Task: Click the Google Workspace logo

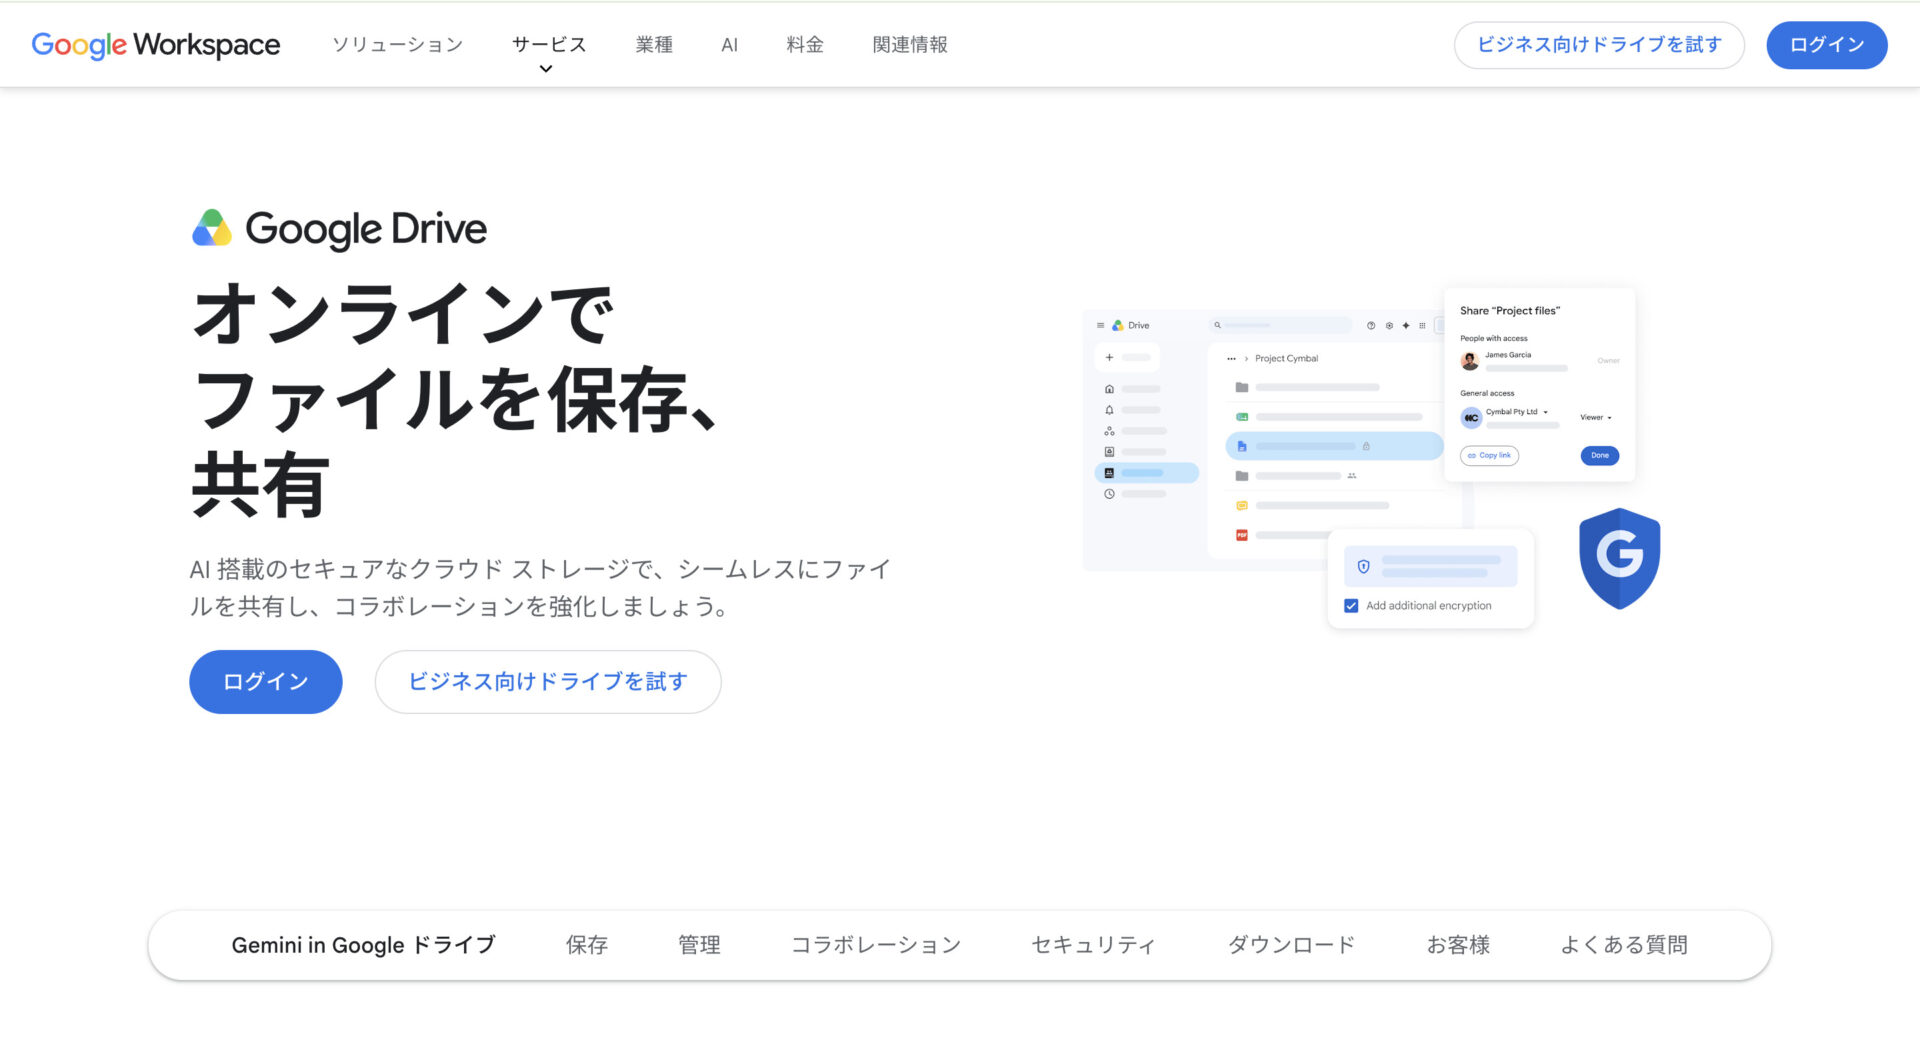Action: click(x=156, y=45)
